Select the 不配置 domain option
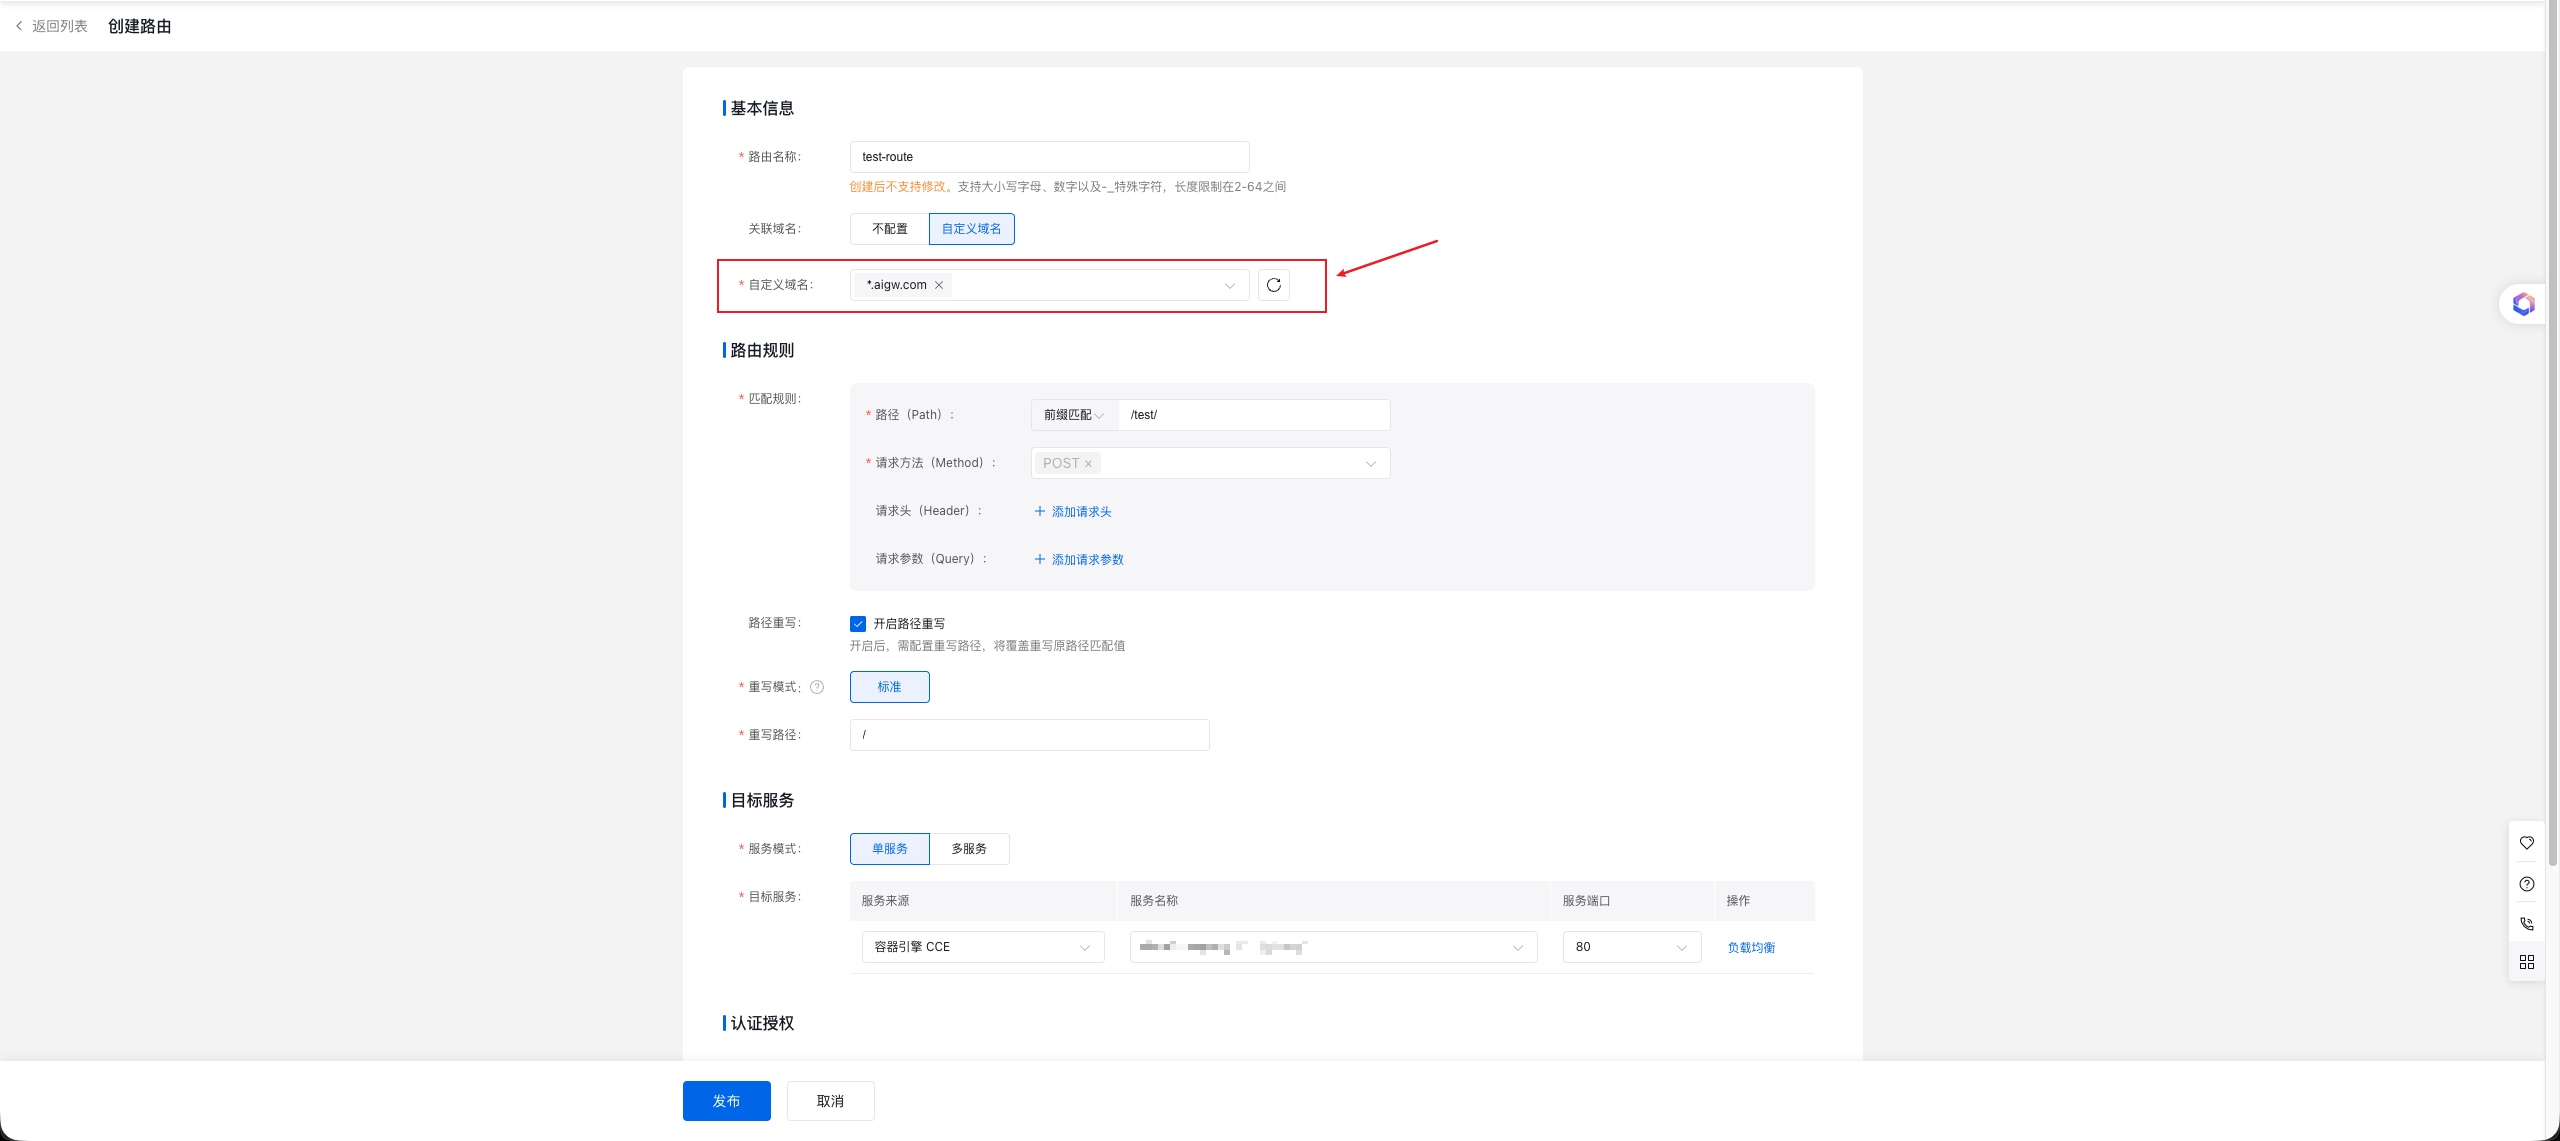 [889, 229]
